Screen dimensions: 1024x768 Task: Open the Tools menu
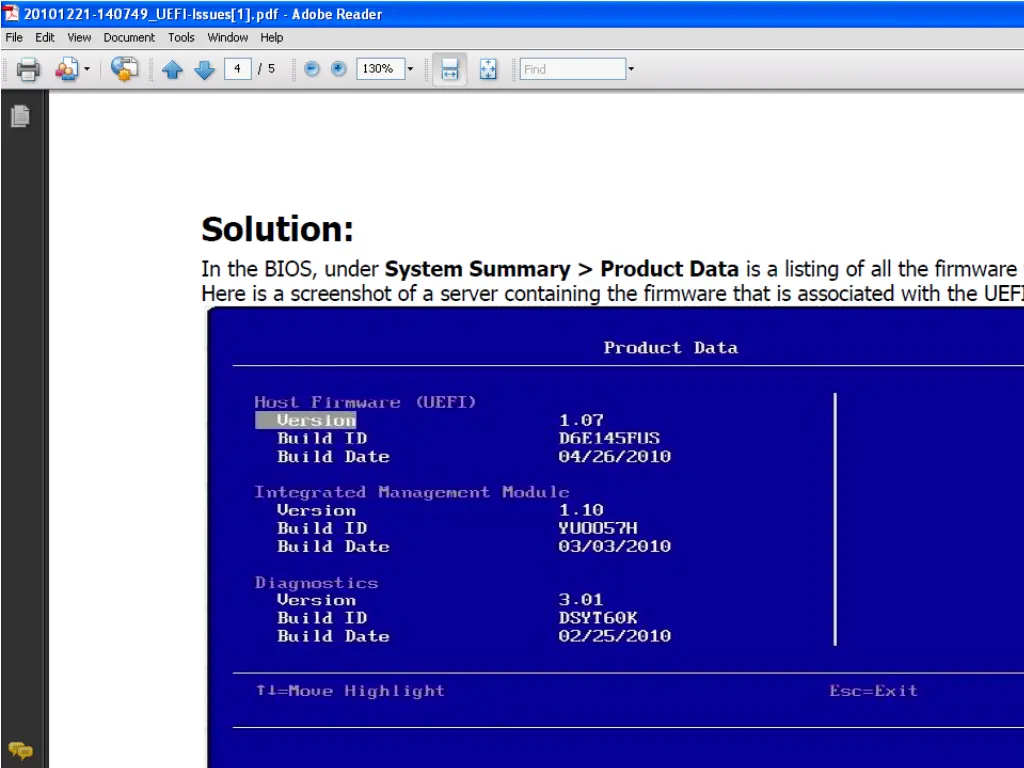[x=181, y=38]
